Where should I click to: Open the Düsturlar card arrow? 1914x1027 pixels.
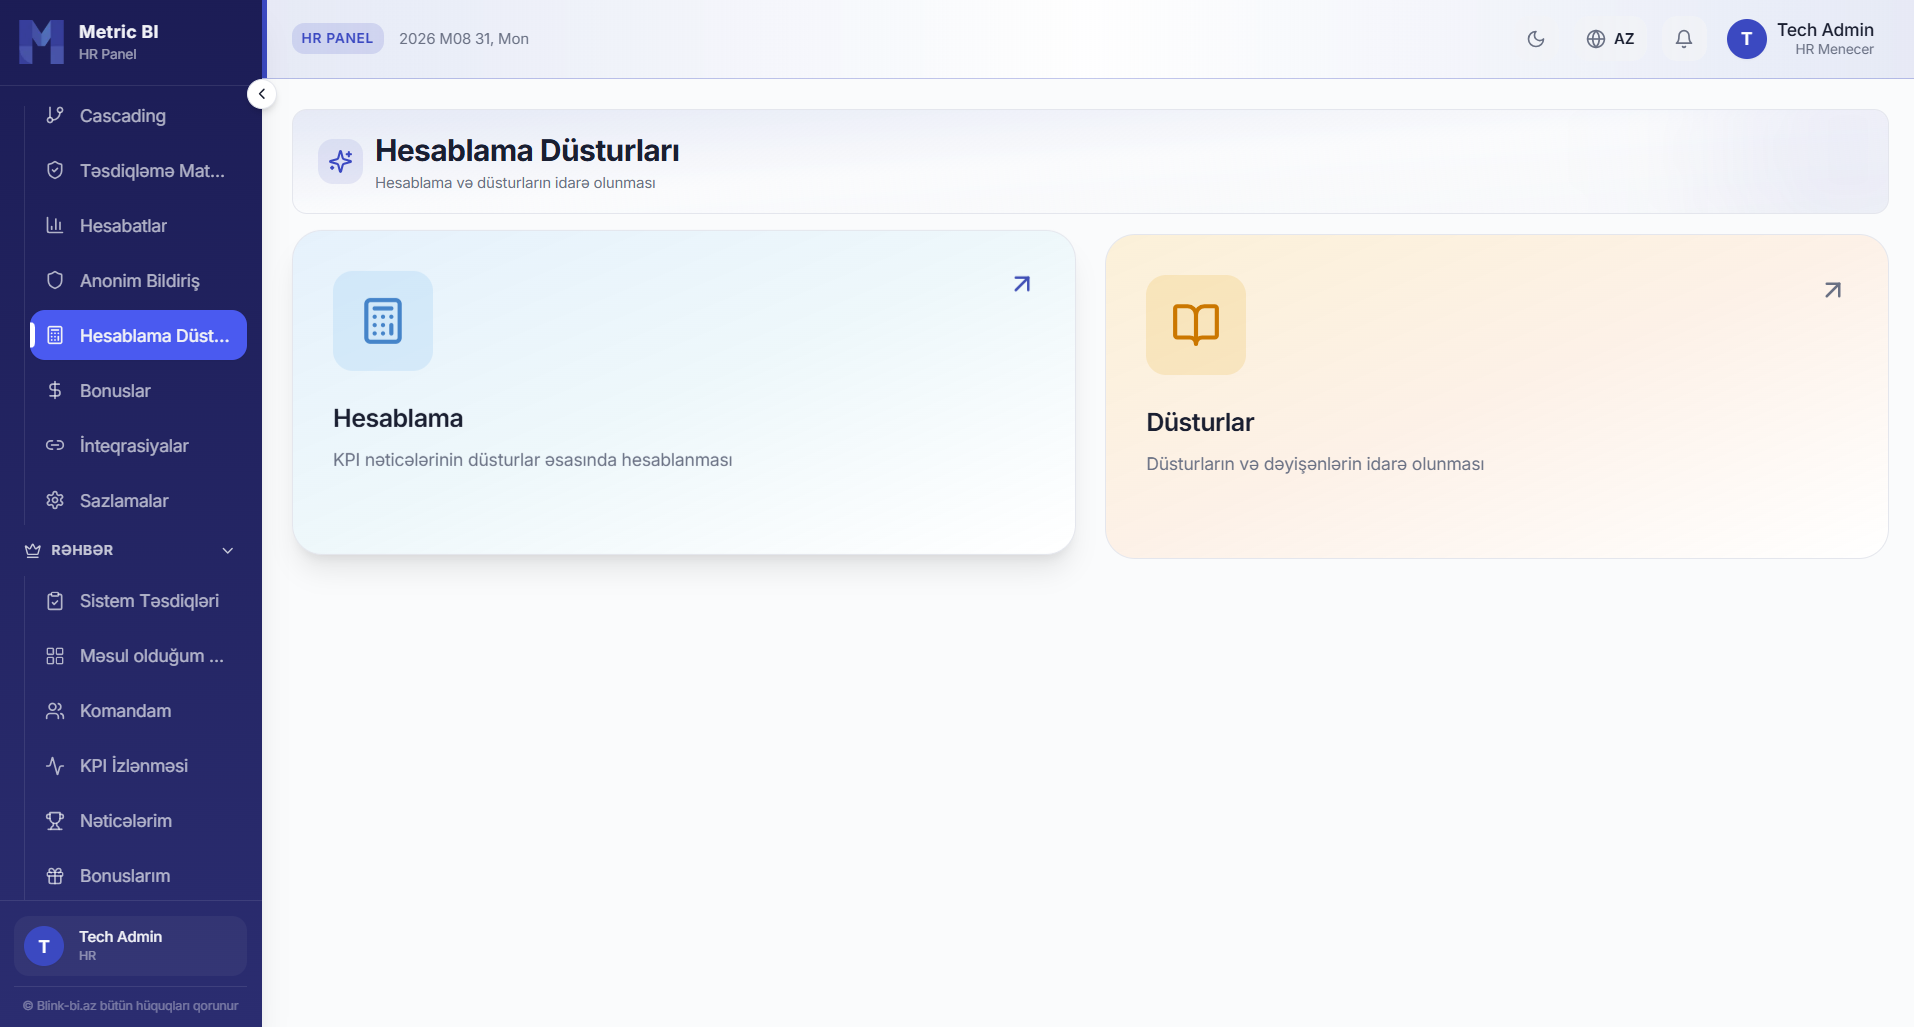[1833, 290]
